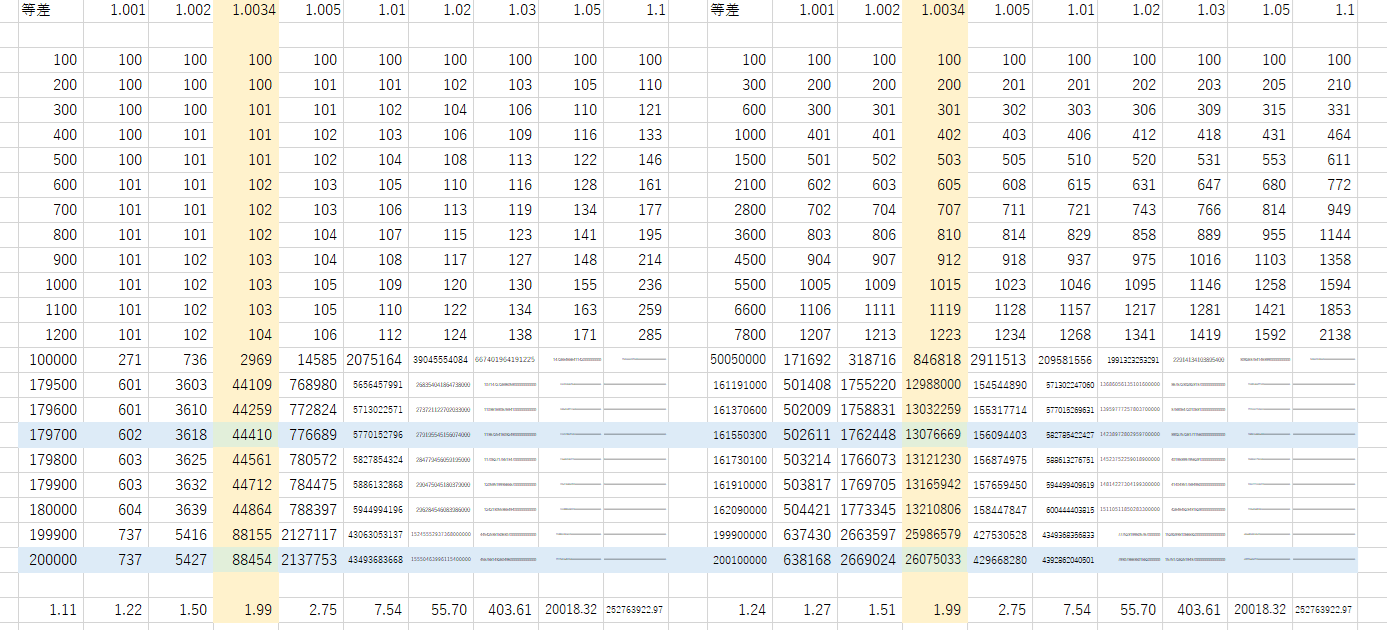This screenshot has width=1387, height=630.
Task: Select the summary value 1.50
Action: click(x=193, y=609)
